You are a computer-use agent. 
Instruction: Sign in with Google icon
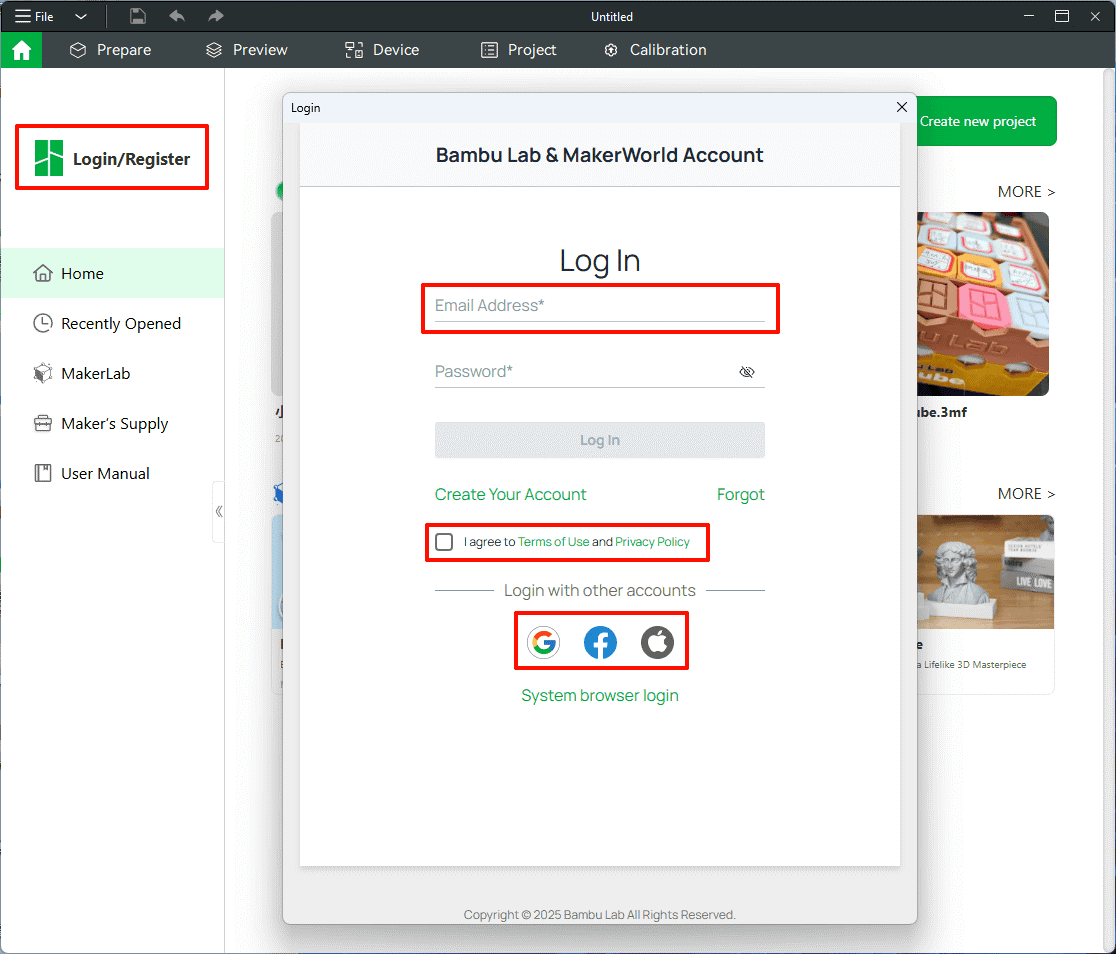(543, 642)
